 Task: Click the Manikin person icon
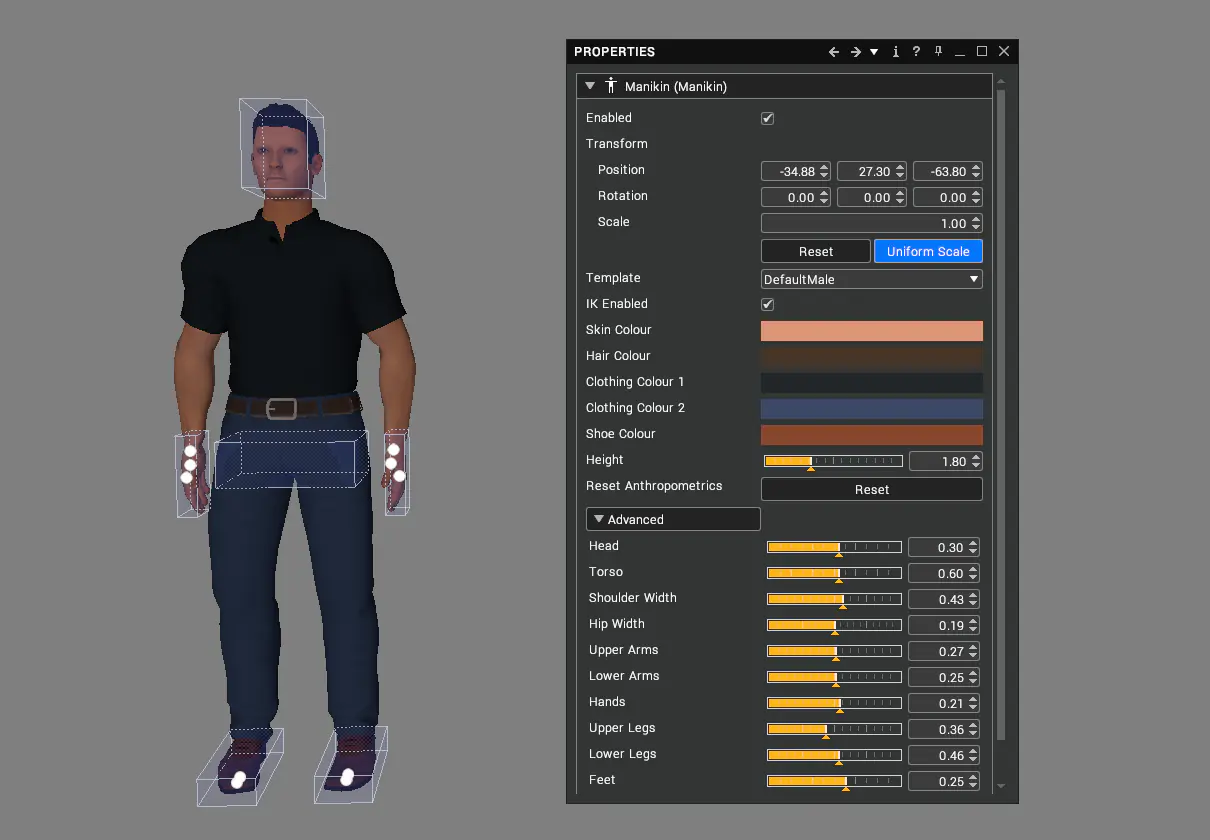611,87
